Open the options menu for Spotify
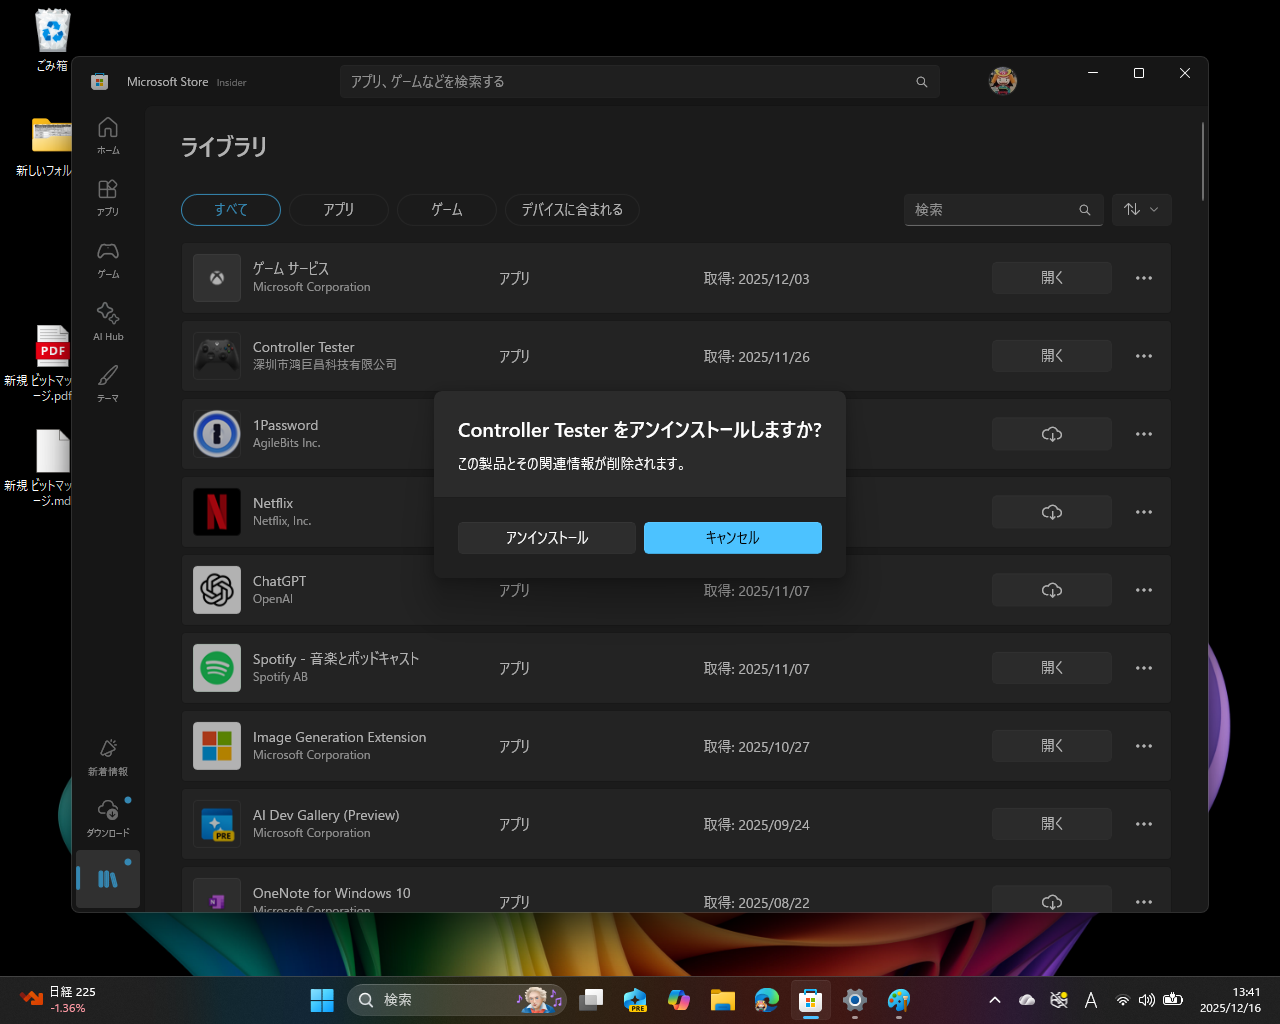The image size is (1280, 1024). pyautogui.click(x=1143, y=667)
